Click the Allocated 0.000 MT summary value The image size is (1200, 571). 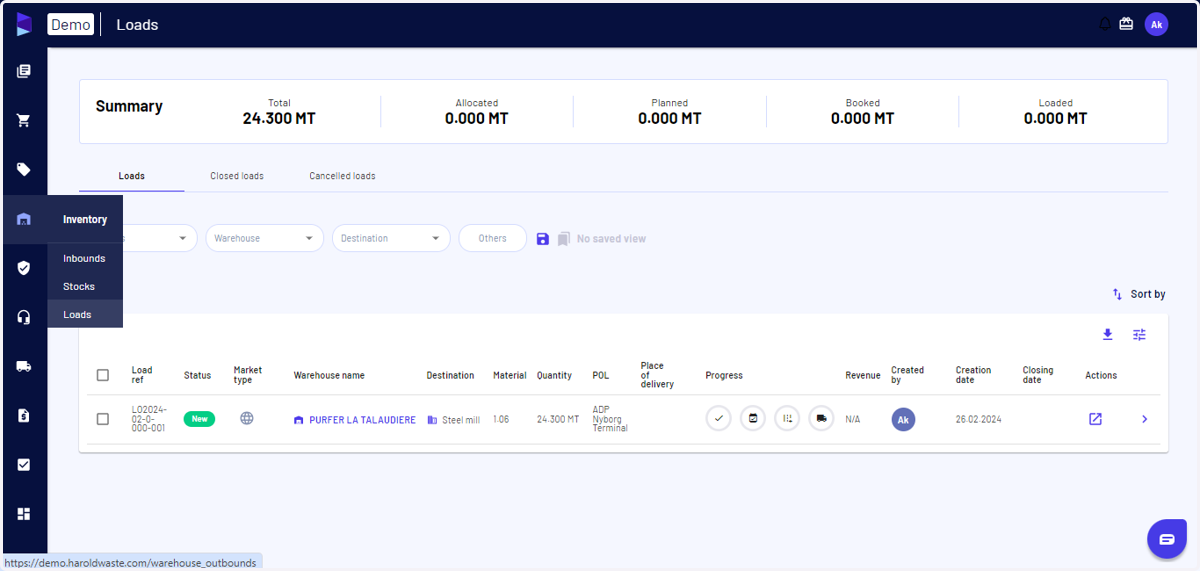477,118
